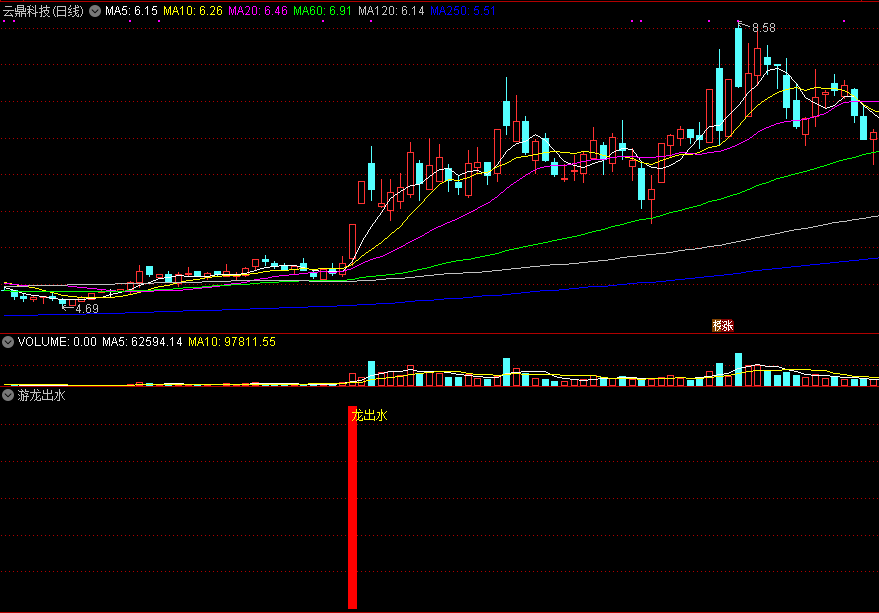Select the VOLUME: 0.00 readout
The image size is (879, 613).
pyautogui.click(x=57, y=342)
